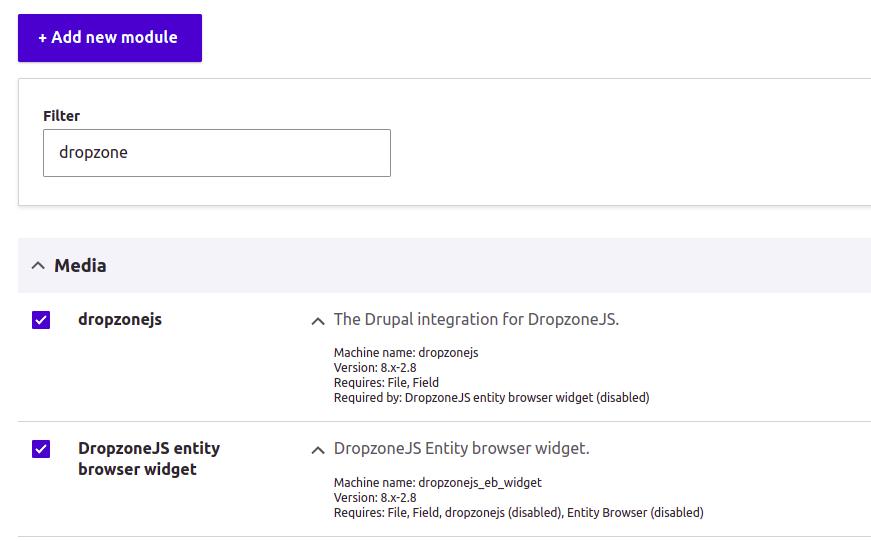The width and height of the screenshot is (871, 541).
Task: Click the Media section heading
Action: pos(80,266)
